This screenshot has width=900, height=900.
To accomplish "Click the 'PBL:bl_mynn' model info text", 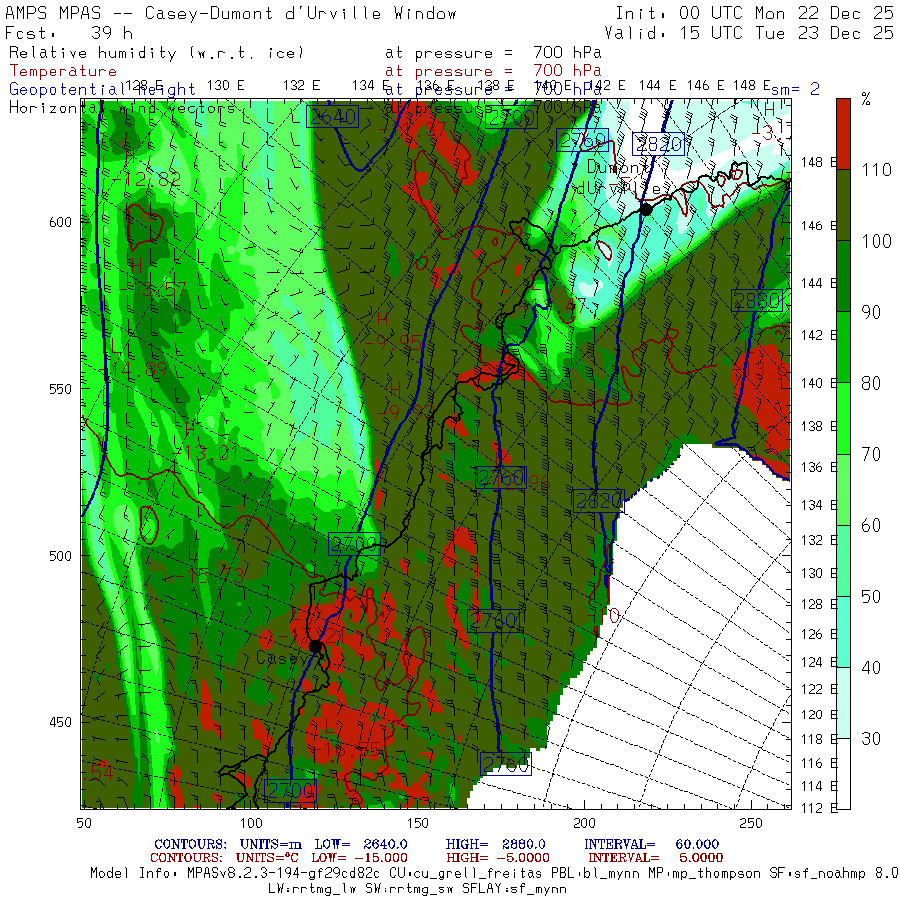I will [594, 874].
